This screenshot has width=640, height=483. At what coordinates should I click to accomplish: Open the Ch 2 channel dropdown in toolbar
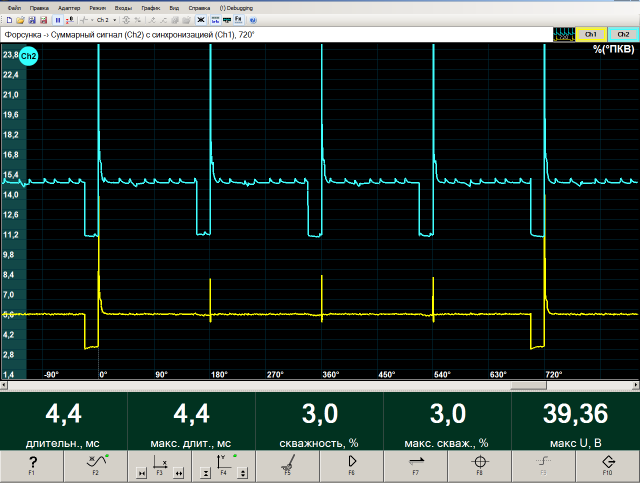(x=104, y=19)
